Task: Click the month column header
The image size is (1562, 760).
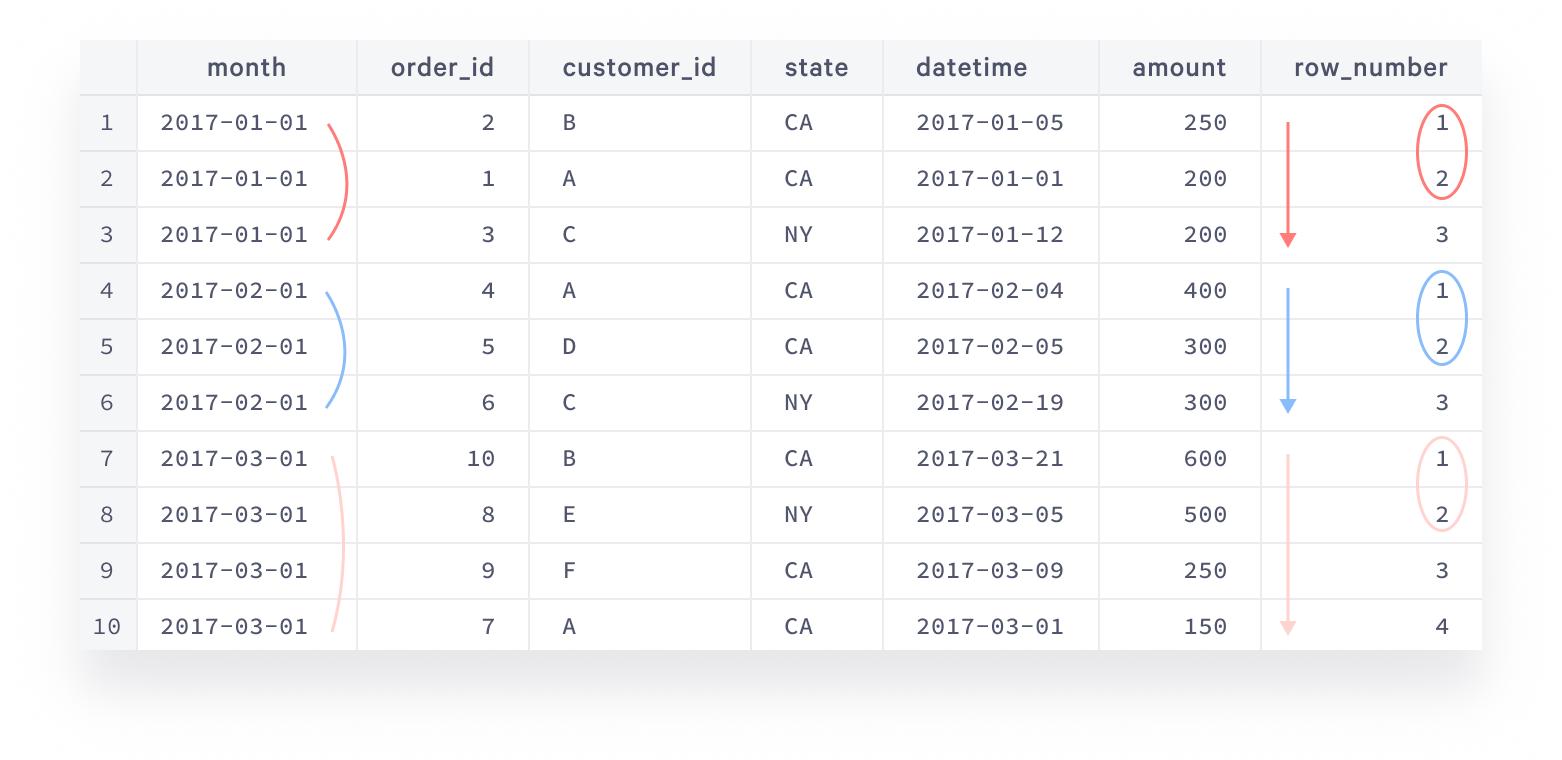Action: tap(246, 68)
